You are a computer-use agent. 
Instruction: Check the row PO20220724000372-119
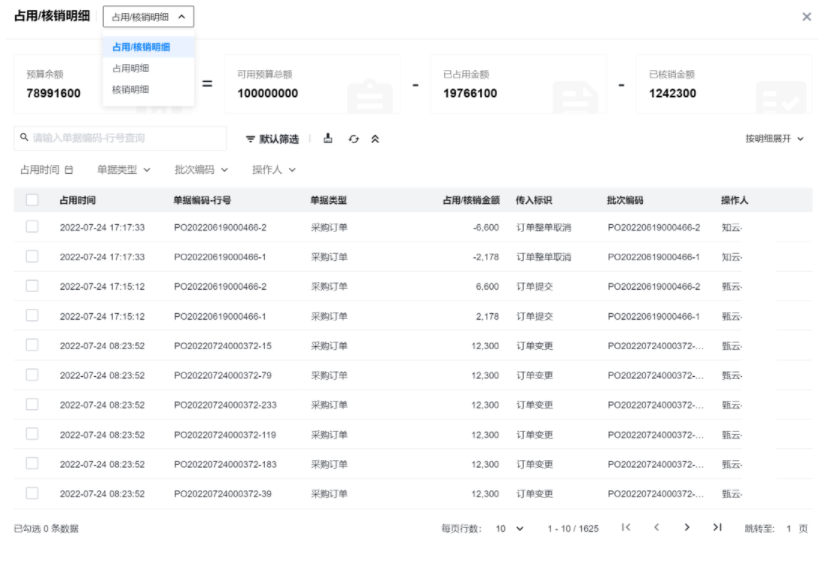pyautogui.click(x=32, y=434)
